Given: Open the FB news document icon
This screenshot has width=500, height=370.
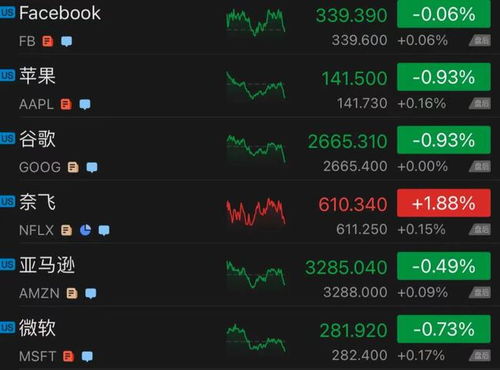Looking at the screenshot, I should [48, 41].
